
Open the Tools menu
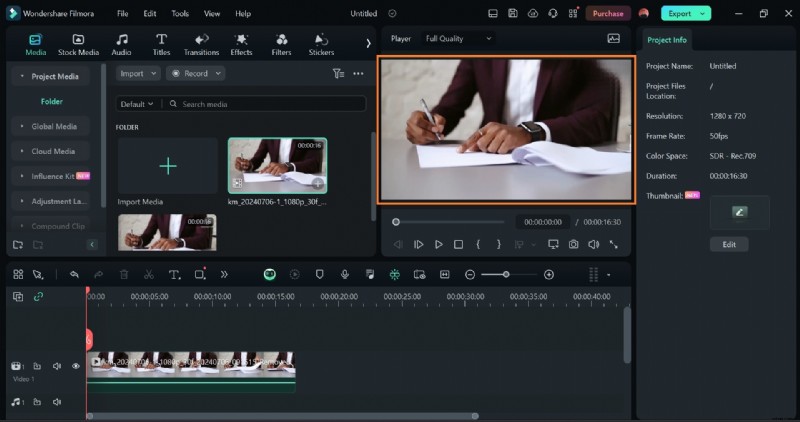[180, 14]
